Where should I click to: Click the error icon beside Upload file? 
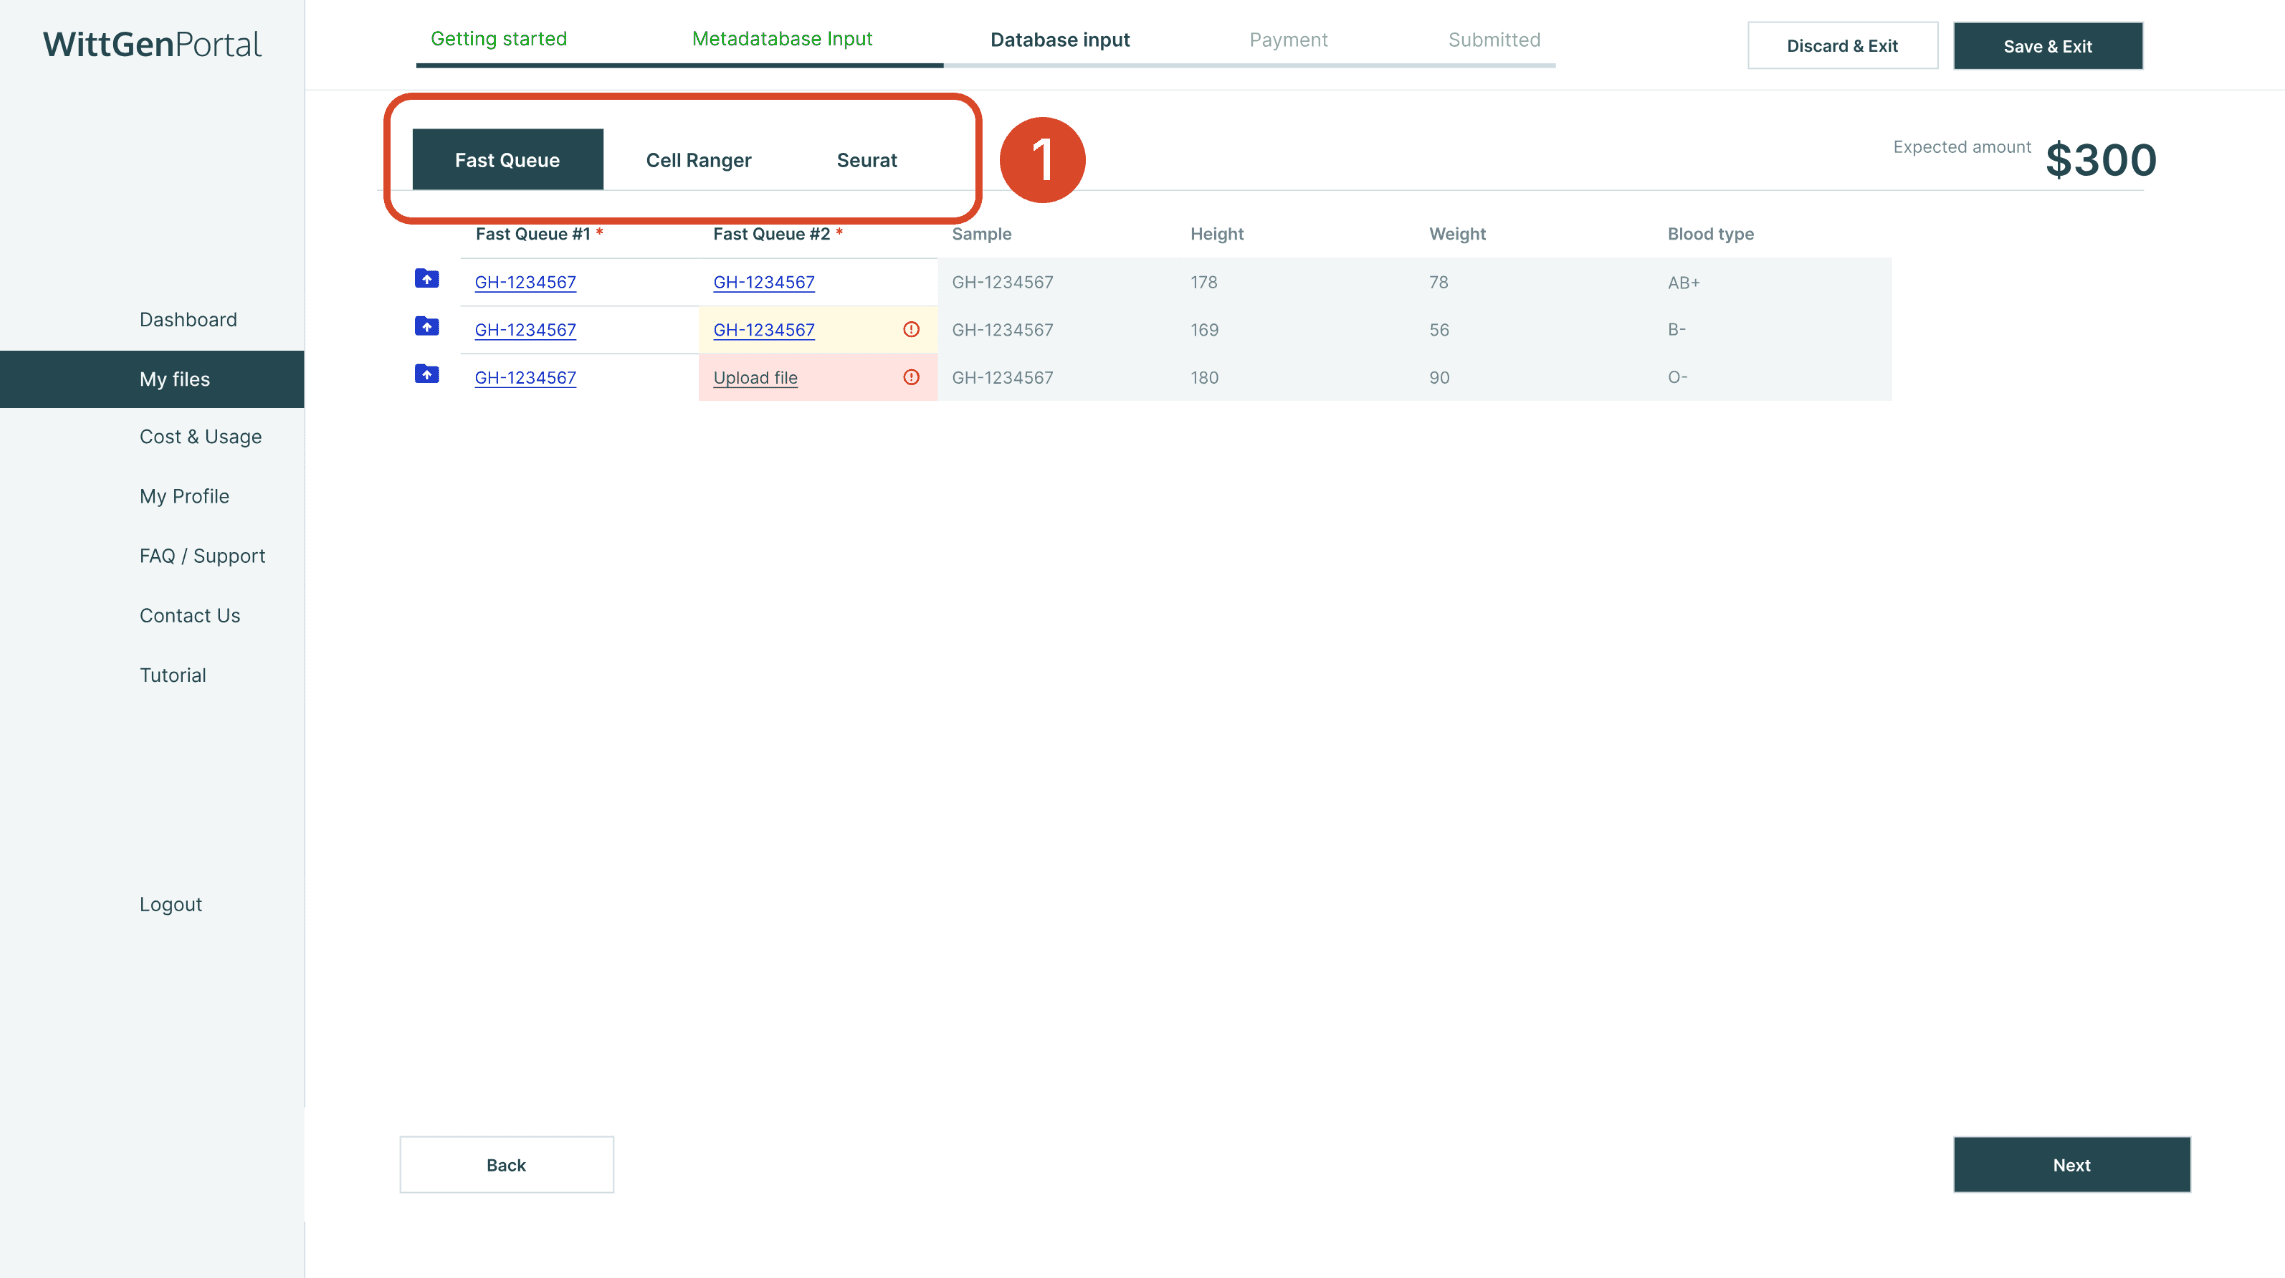[x=911, y=377]
